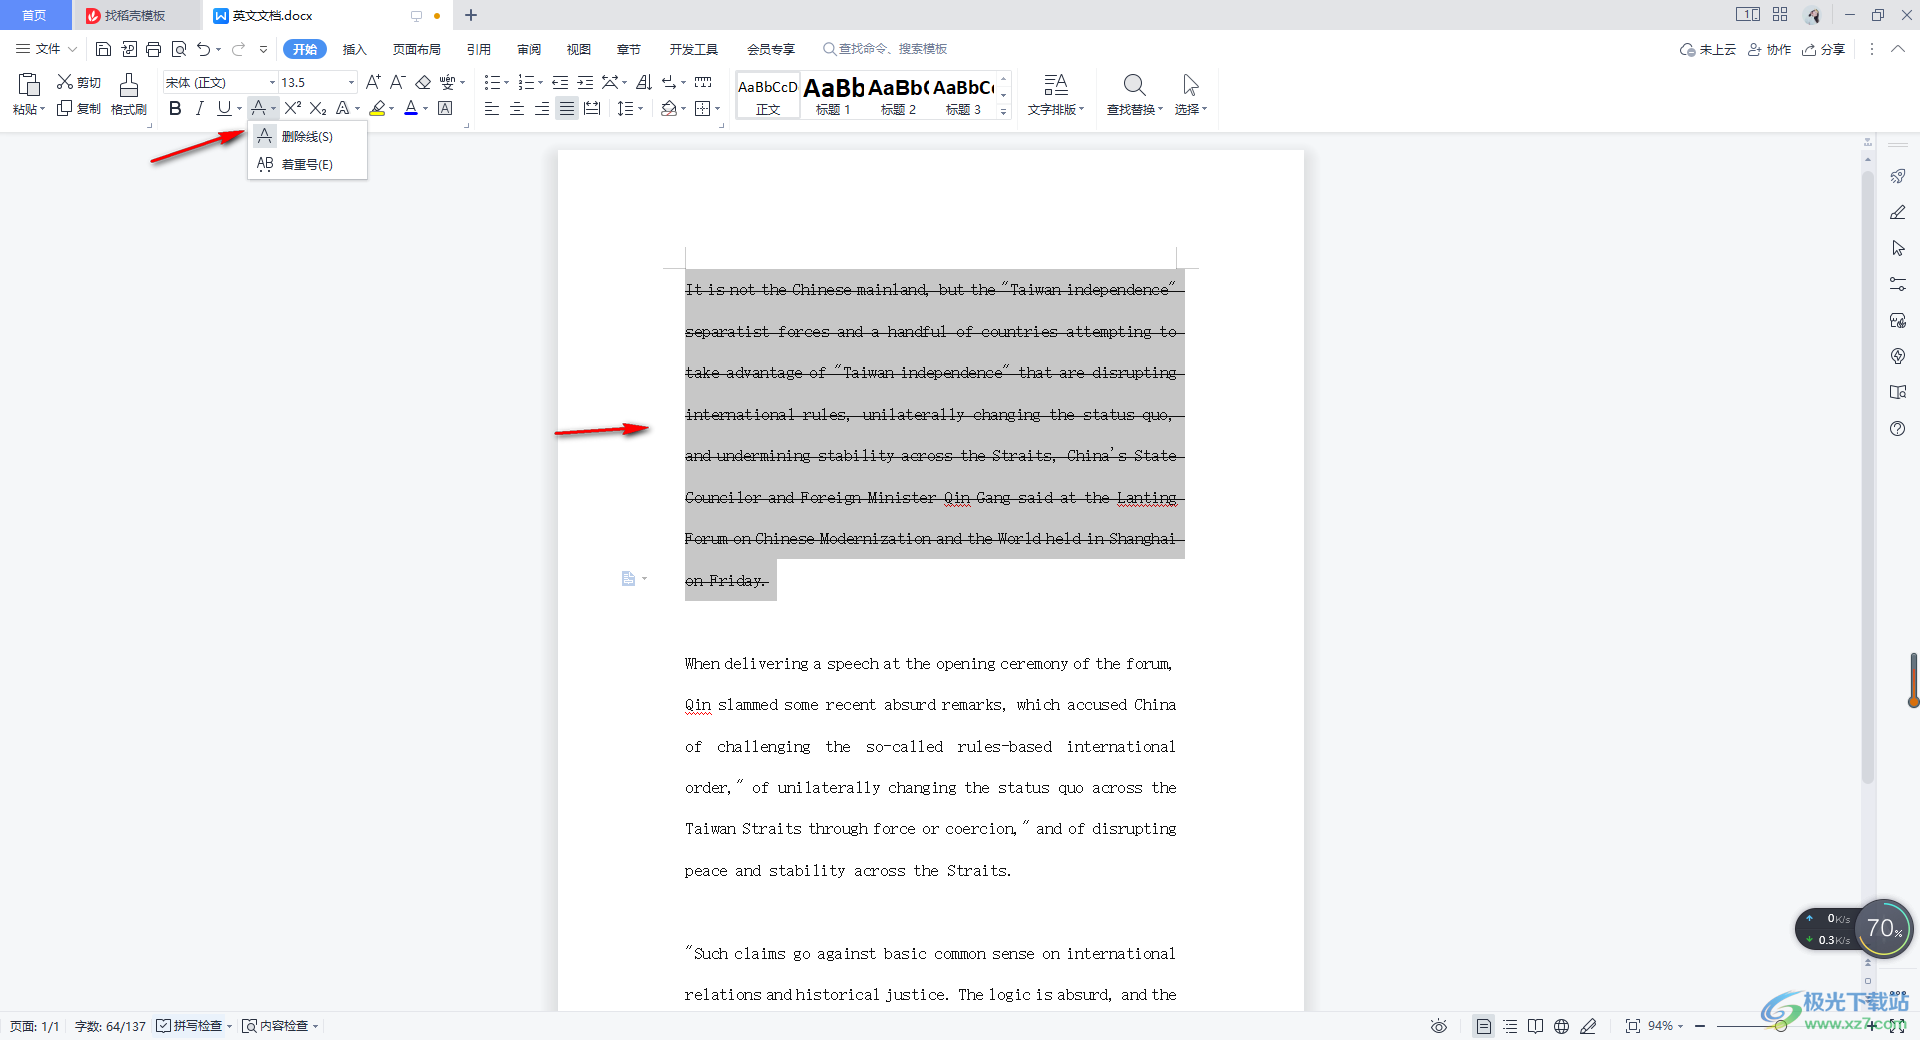The height and width of the screenshot is (1040, 1920).
Task: Select the Format Painter (格式刷) tool
Action: tap(129, 94)
